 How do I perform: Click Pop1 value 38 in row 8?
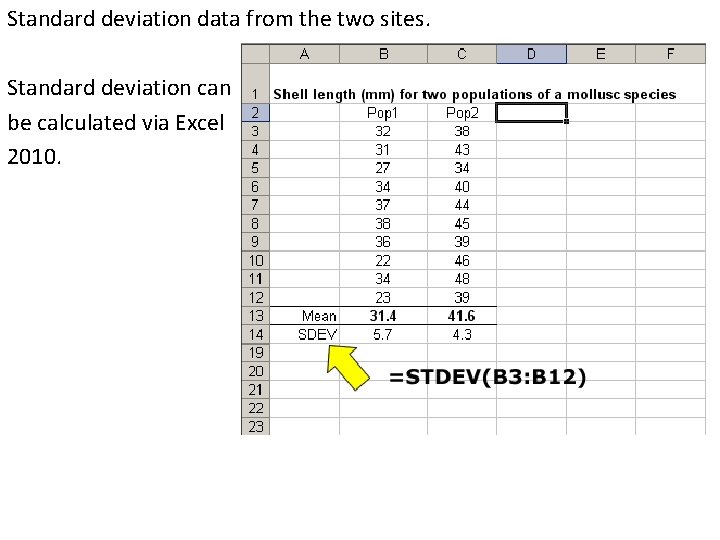[x=383, y=224]
